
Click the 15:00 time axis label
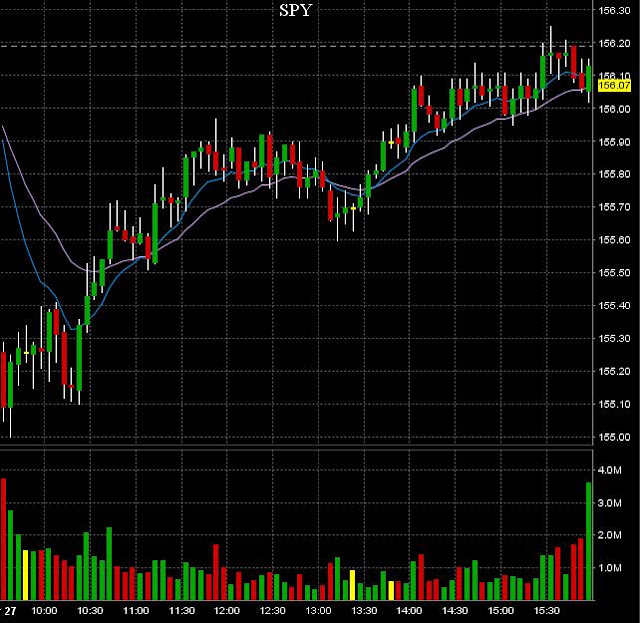point(501,611)
